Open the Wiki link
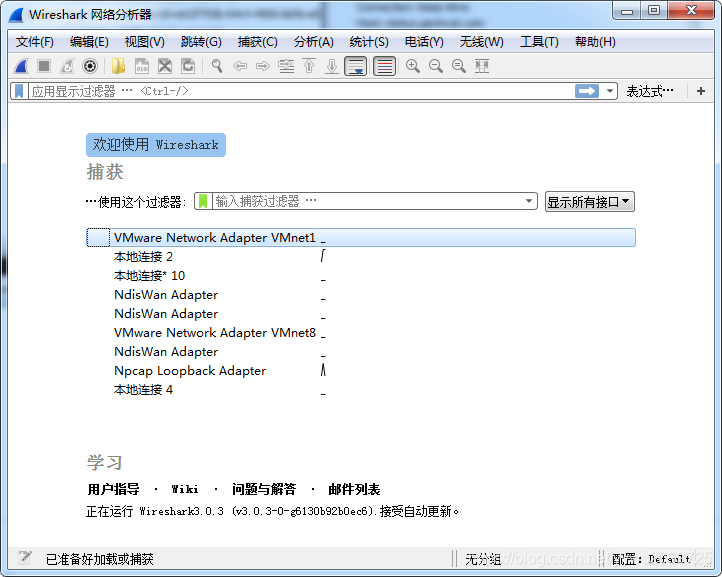The image size is (722, 577). tap(185, 489)
